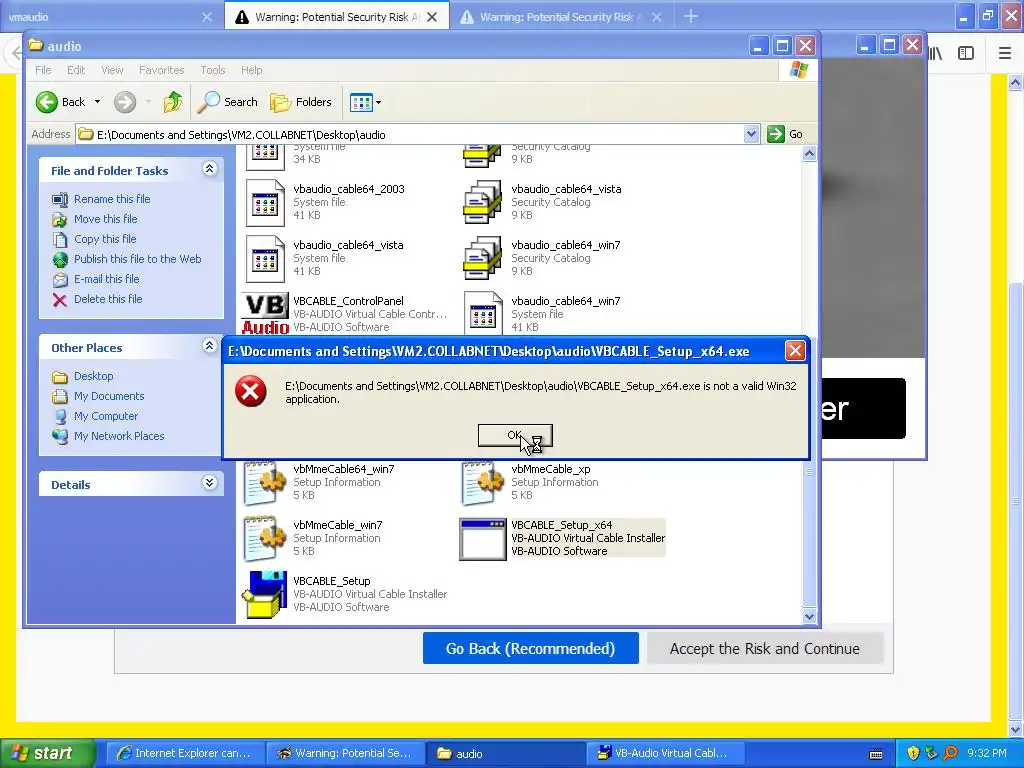1024x768 pixels.
Task: Click Accept the Risk and Continue
Action: (765, 648)
